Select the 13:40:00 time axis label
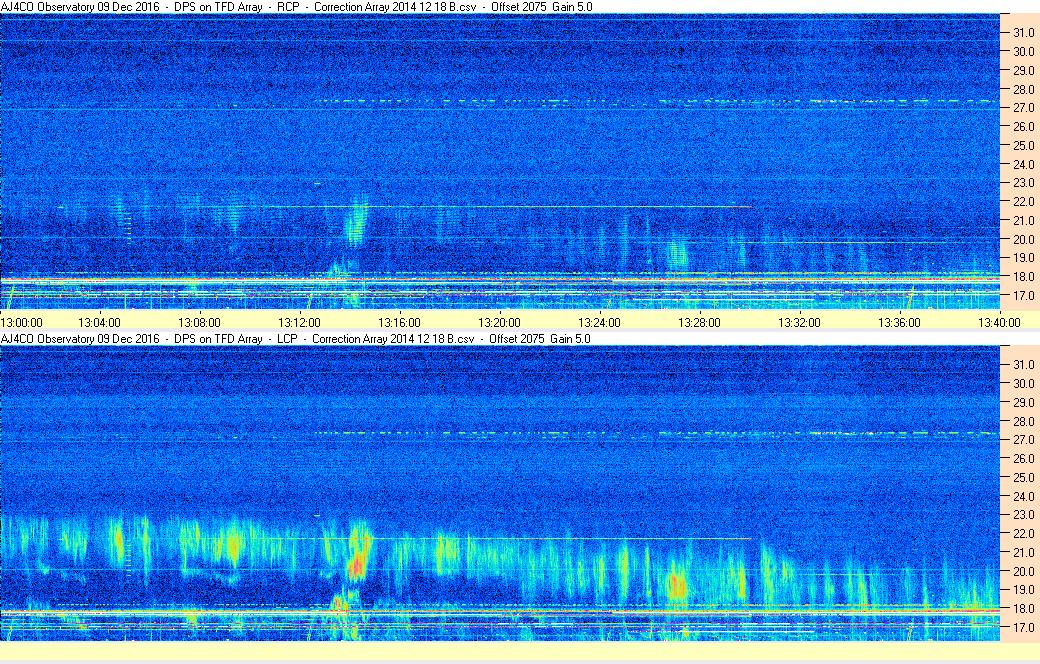 [1000, 323]
